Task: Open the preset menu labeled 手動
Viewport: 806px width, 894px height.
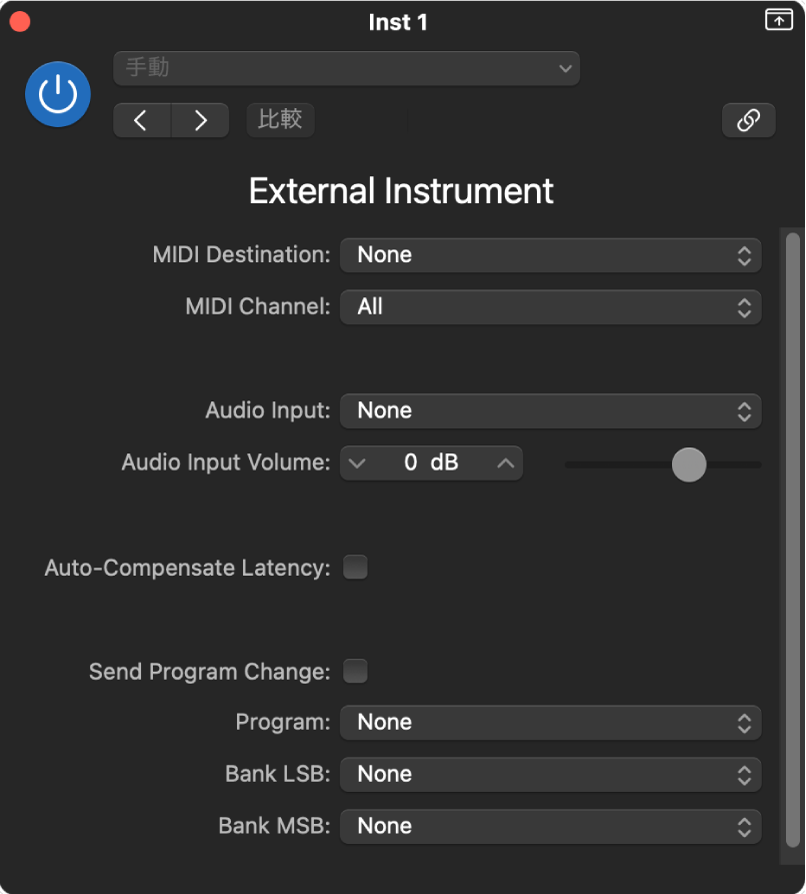Action: coord(346,68)
